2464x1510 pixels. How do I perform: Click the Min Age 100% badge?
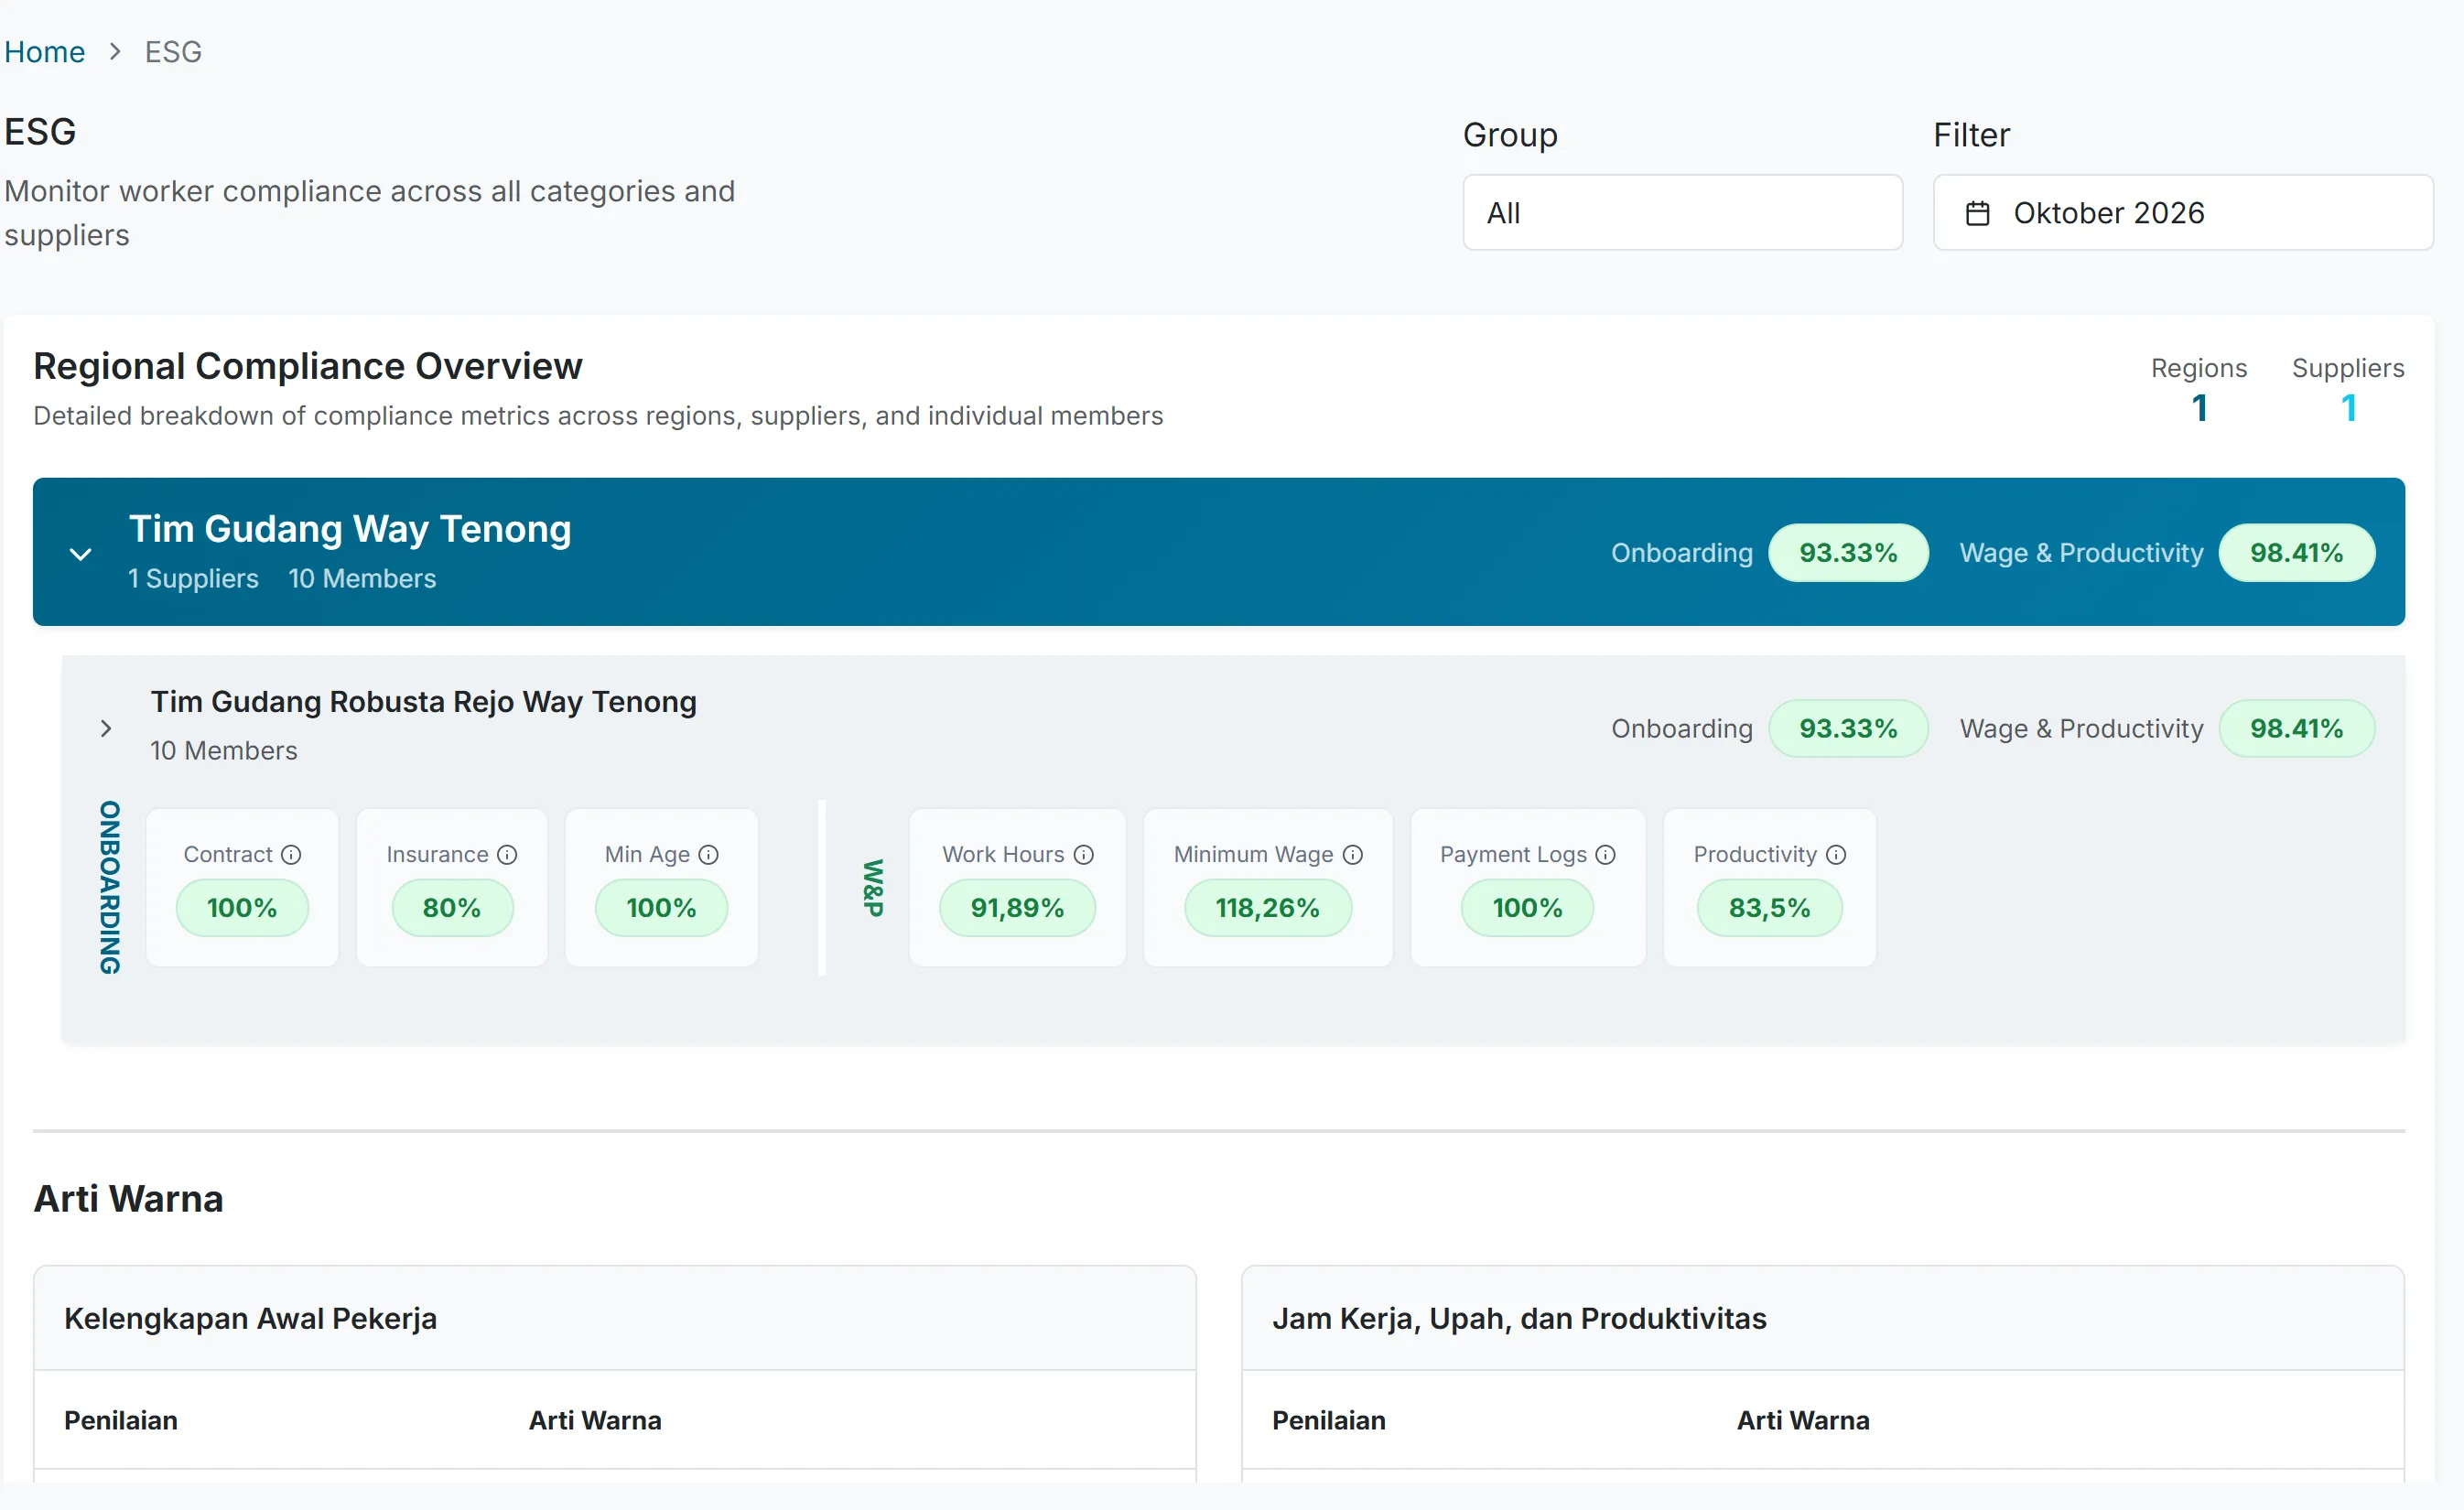[x=661, y=907]
